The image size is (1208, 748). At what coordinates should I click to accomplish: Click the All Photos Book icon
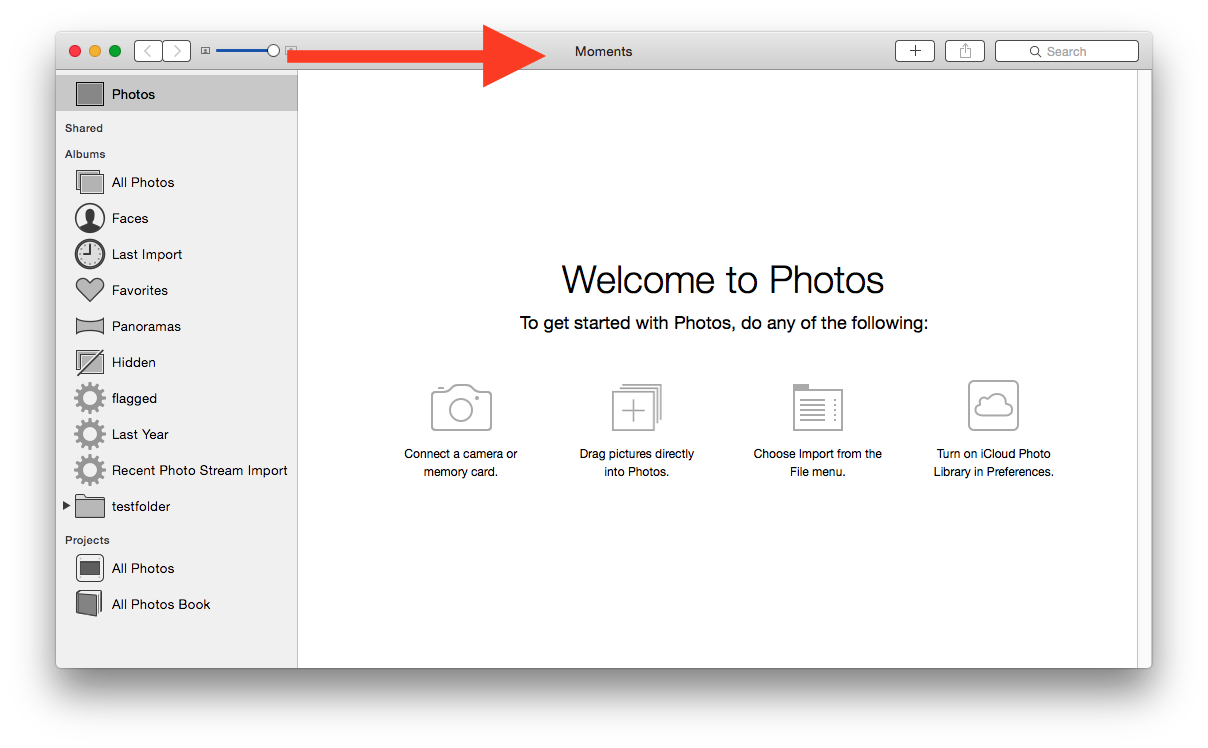pyautogui.click(x=89, y=604)
